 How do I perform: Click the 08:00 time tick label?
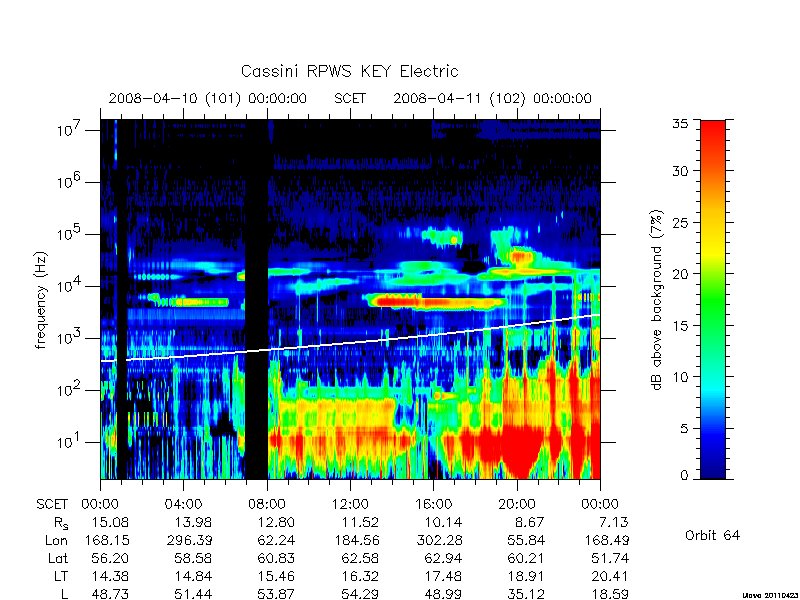tap(267, 504)
